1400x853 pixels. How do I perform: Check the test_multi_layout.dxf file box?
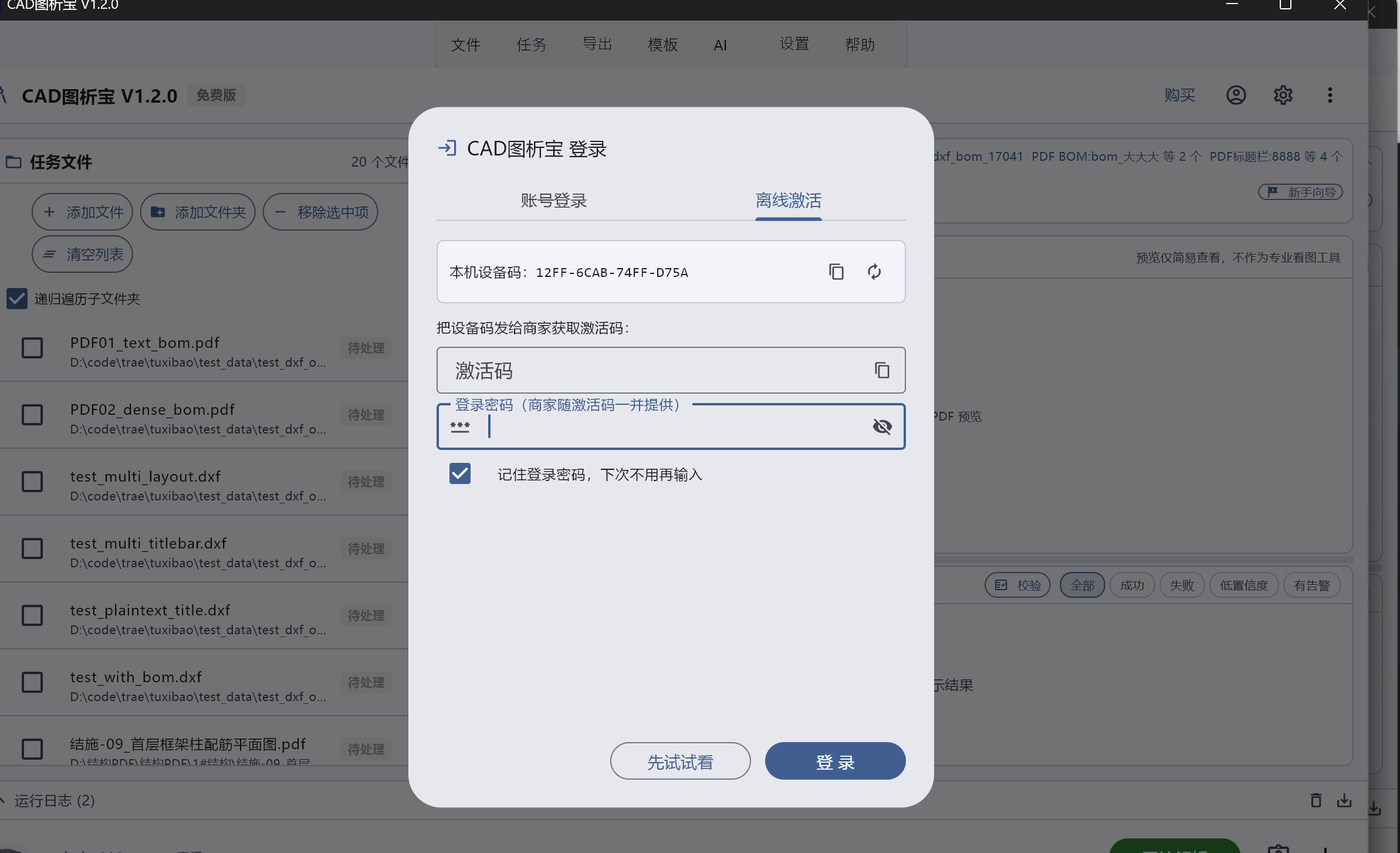pyautogui.click(x=32, y=481)
